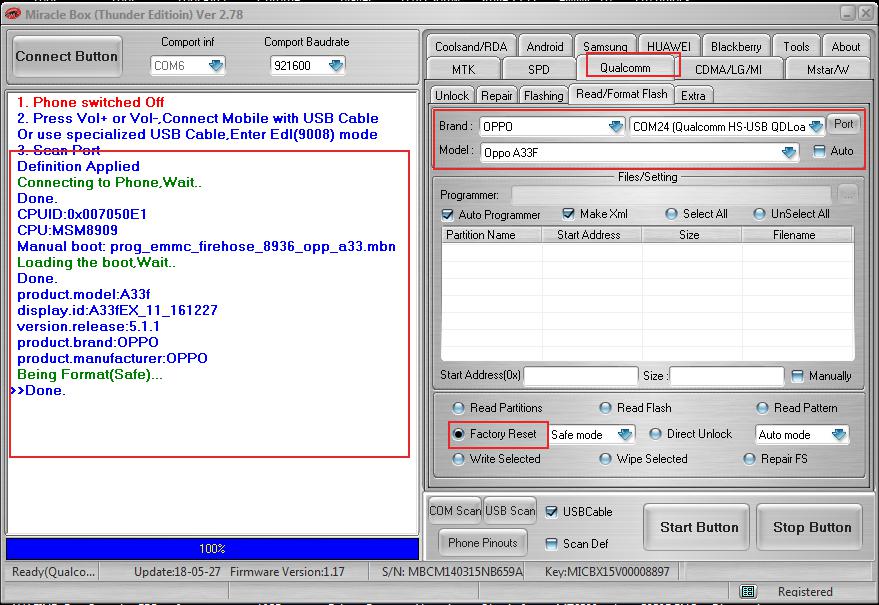Switch to the SPD tab
Image resolution: width=879 pixels, height=605 pixels.
click(539, 69)
